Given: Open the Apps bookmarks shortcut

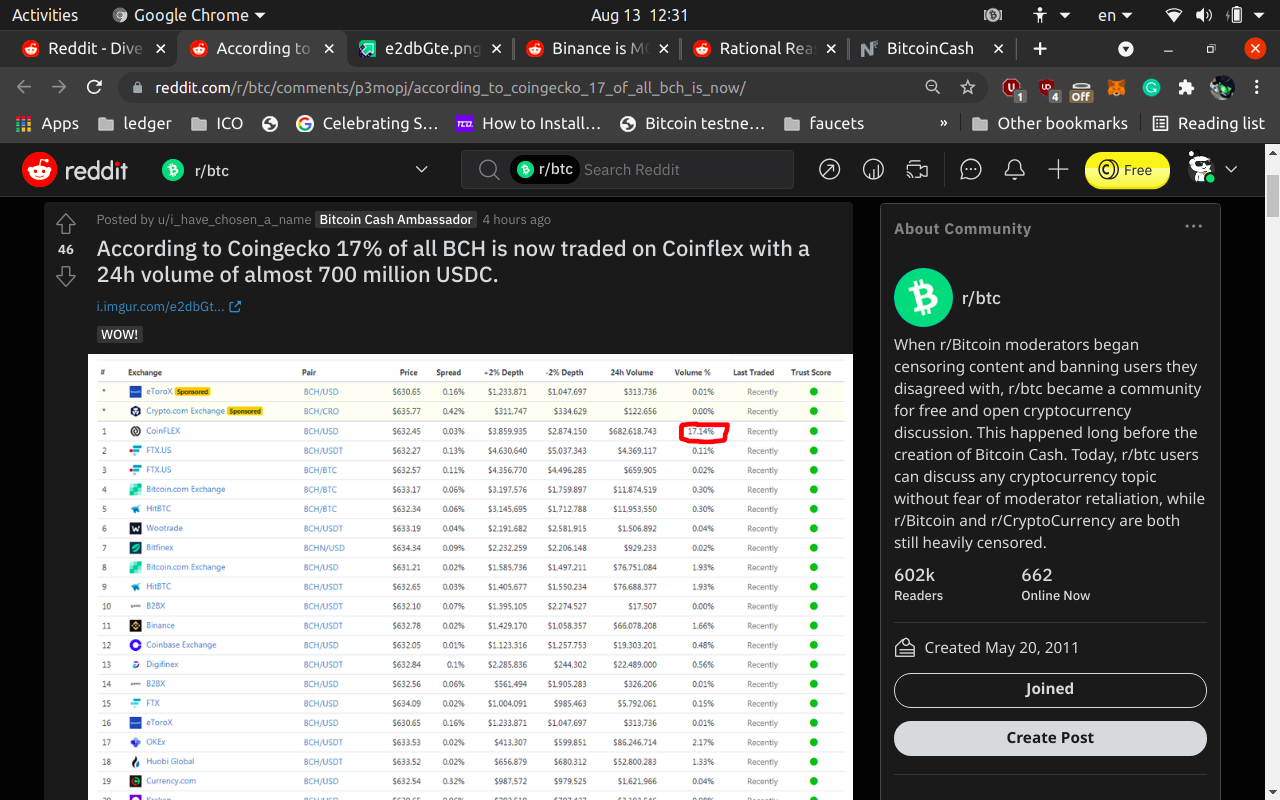Looking at the screenshot, I should click(x=46, y=123).
